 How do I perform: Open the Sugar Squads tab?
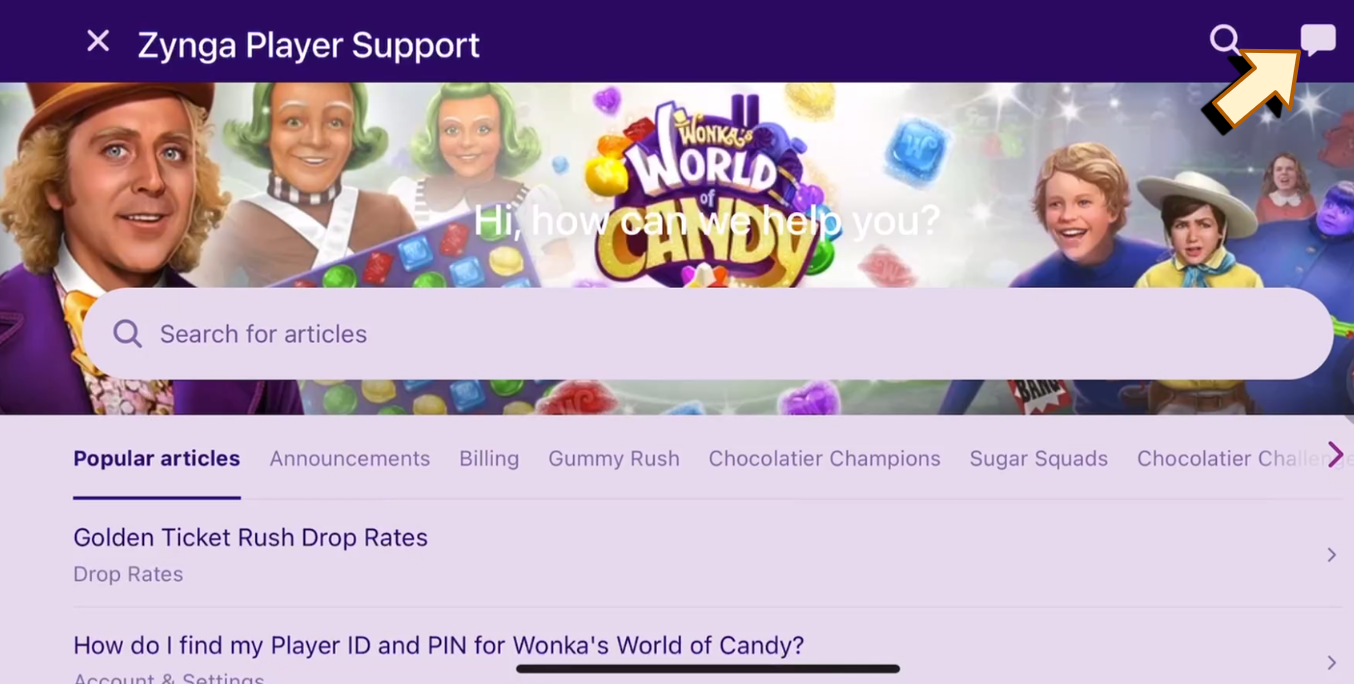click(1038, 458)
